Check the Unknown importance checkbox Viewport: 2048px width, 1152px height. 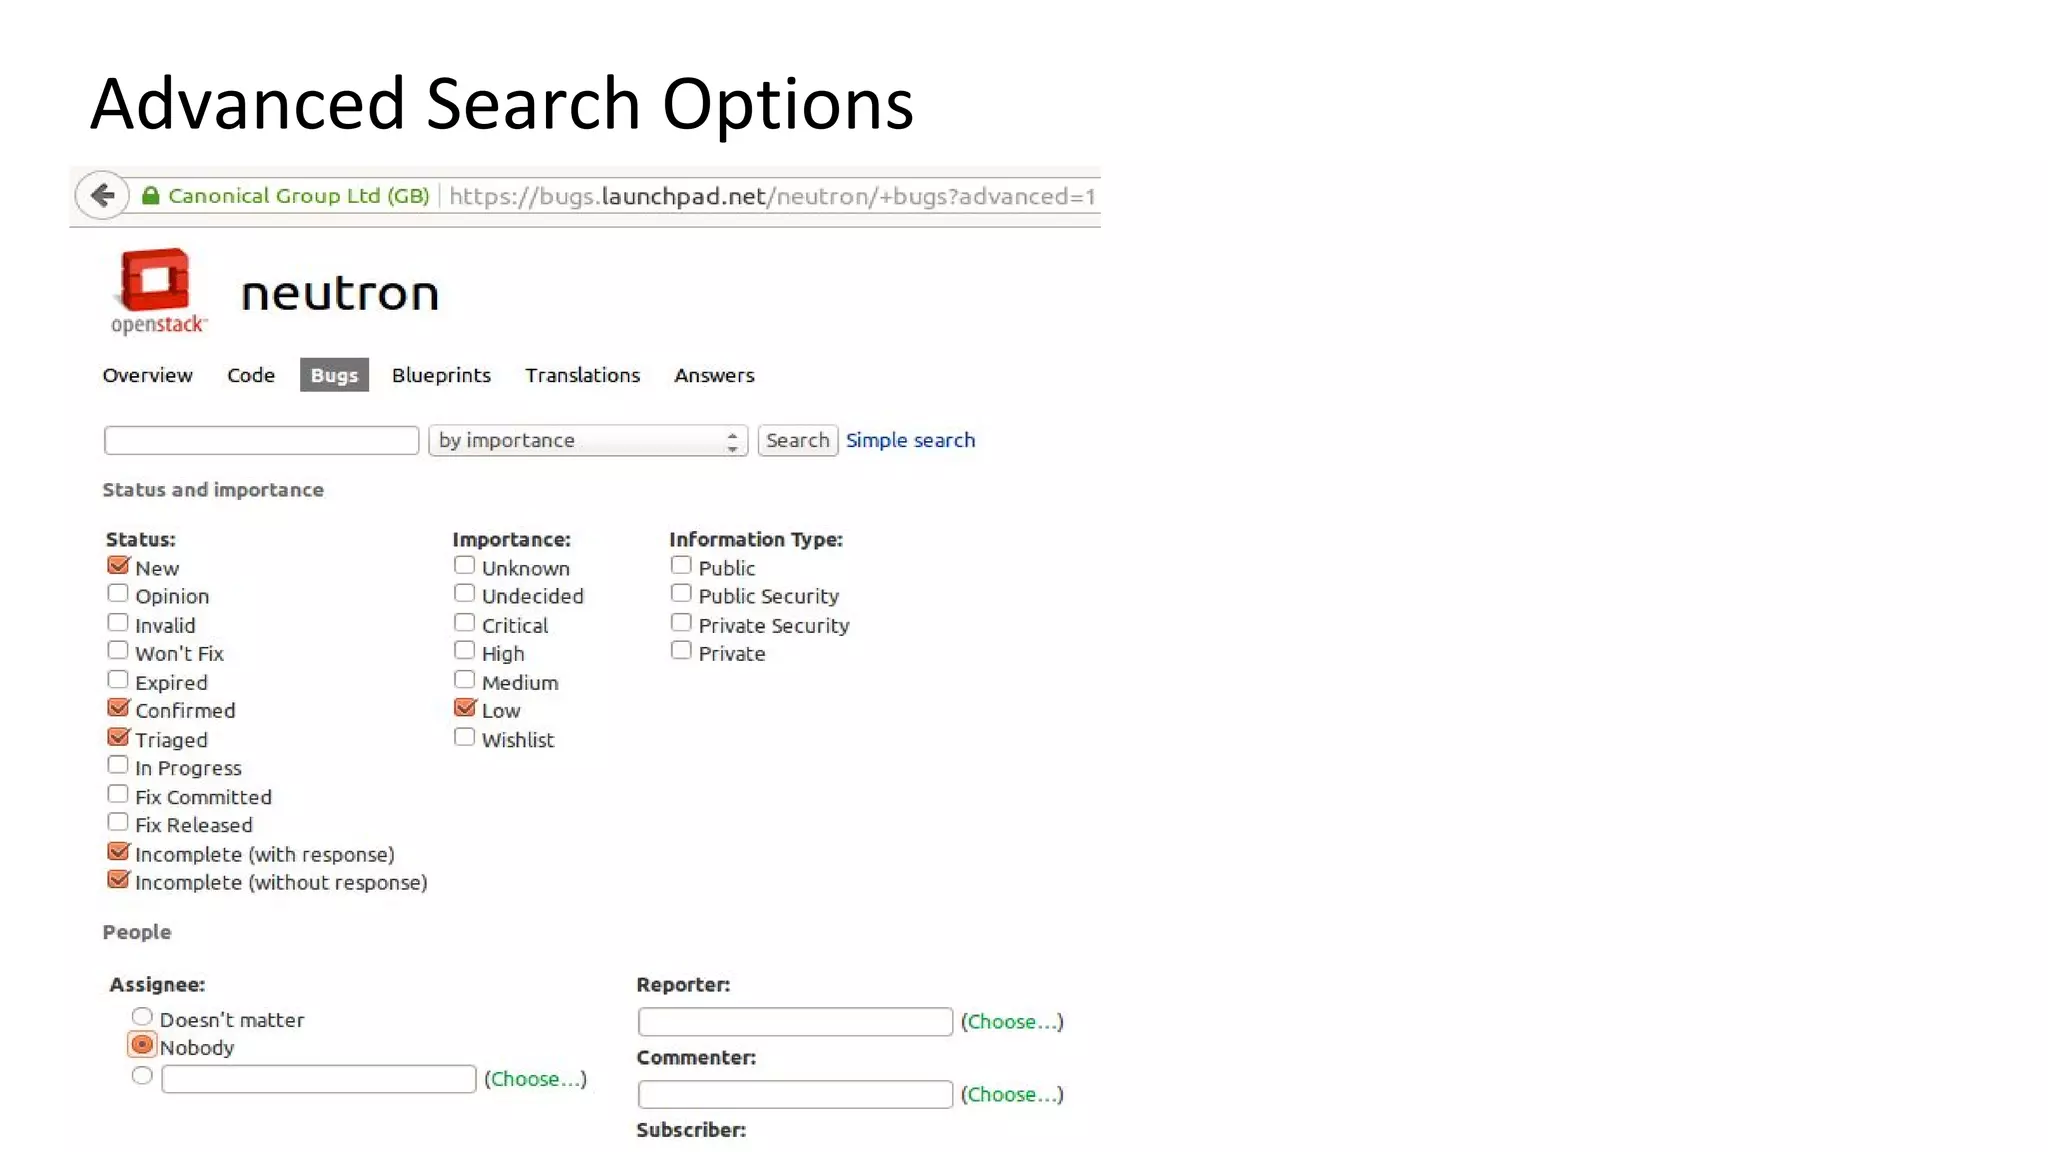pos(464,565)
